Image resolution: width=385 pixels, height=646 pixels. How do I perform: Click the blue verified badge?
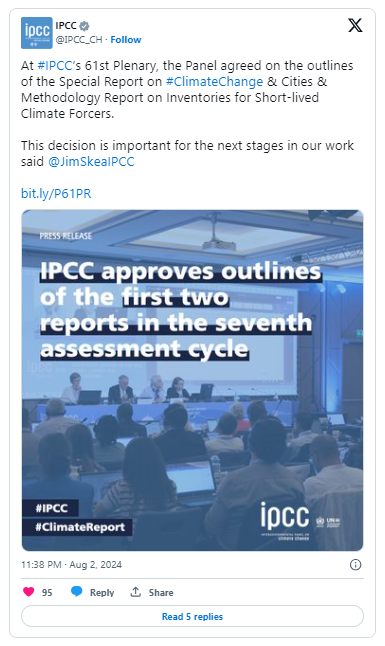coord(84,26)
